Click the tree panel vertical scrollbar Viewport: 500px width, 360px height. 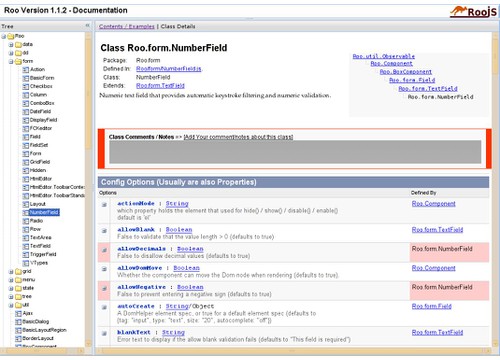88,189
